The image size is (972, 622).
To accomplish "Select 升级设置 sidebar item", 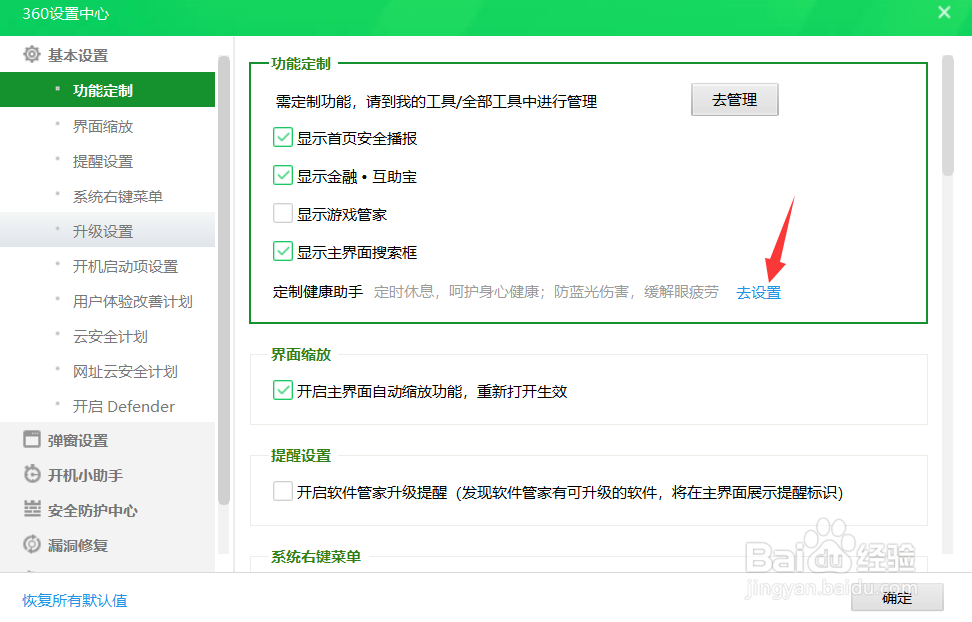I will (x=107, y=231).
